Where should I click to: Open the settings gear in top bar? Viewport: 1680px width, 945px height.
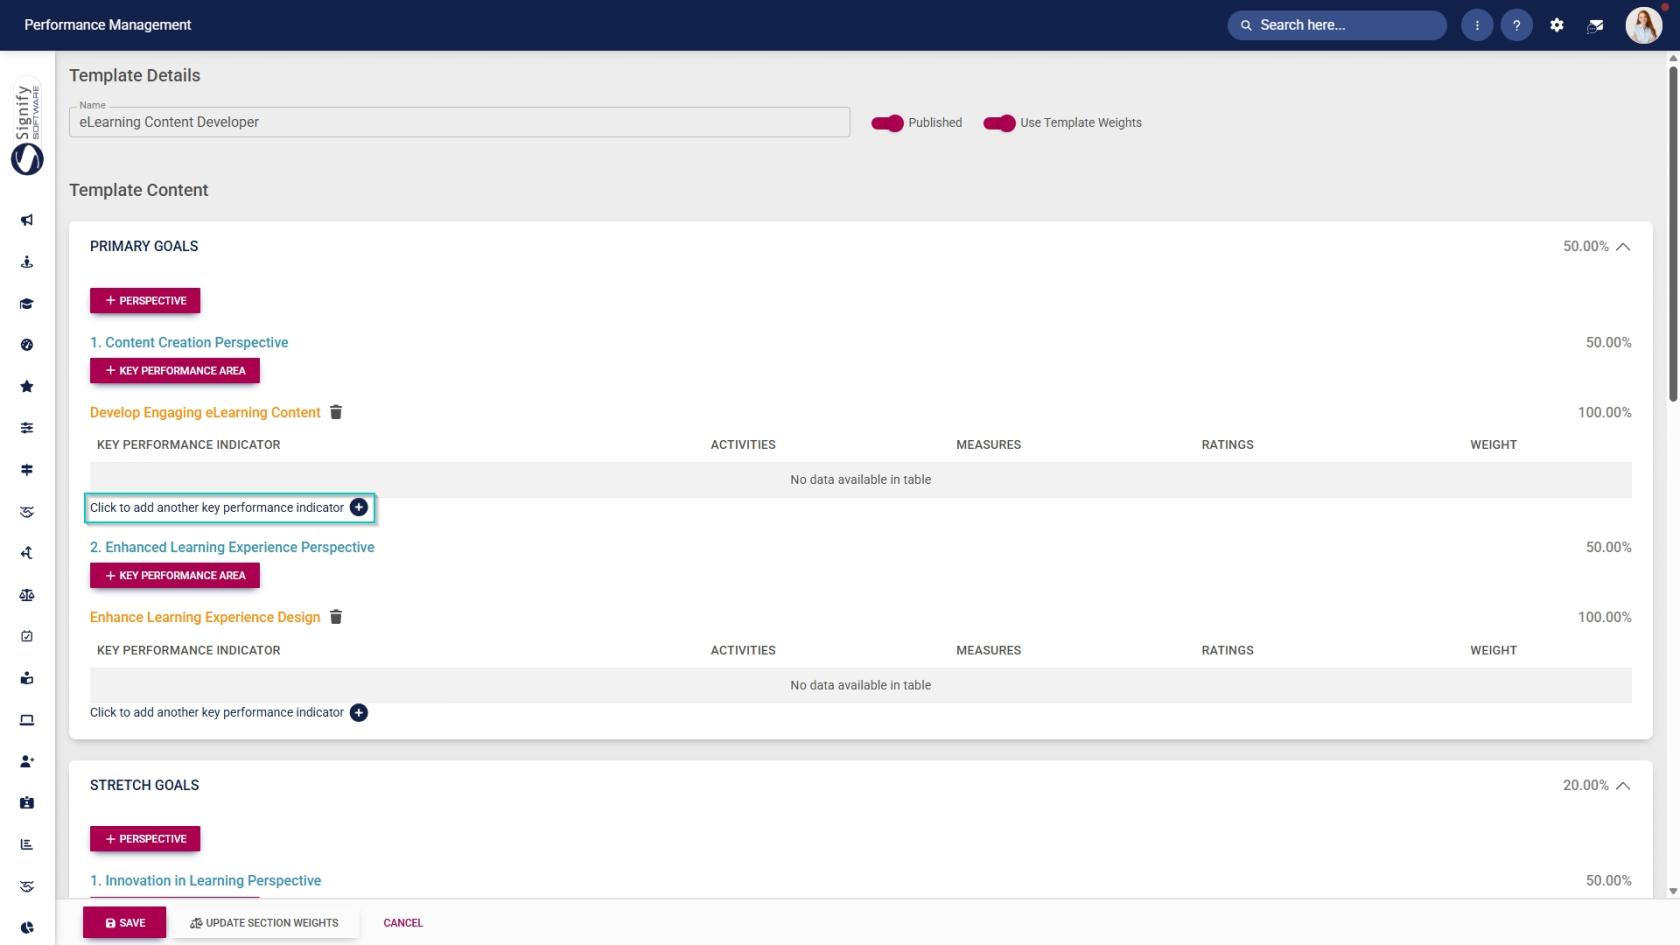pyautogui.click(x=1557, y=25)
